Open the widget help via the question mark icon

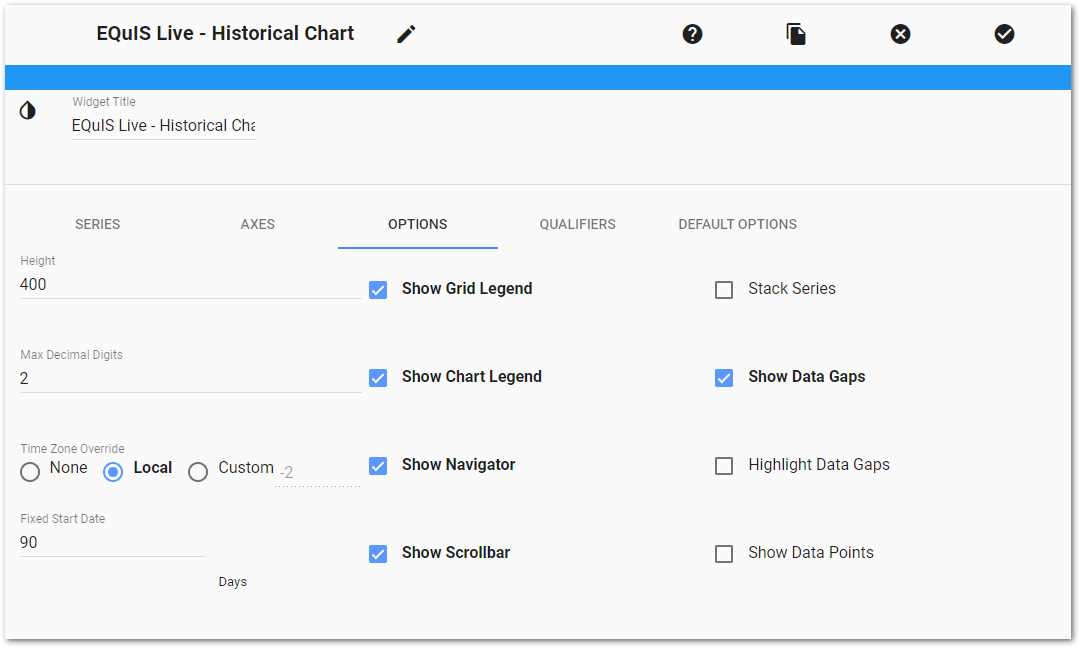pyautogui.click(x=693, y=33)
